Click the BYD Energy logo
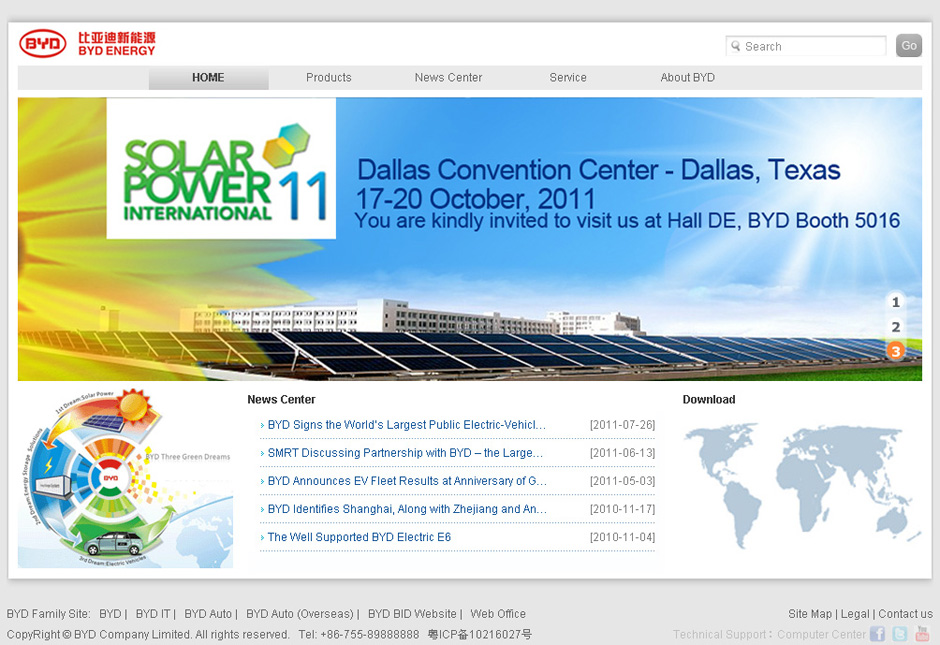940x645 pixels. point(88,44)
